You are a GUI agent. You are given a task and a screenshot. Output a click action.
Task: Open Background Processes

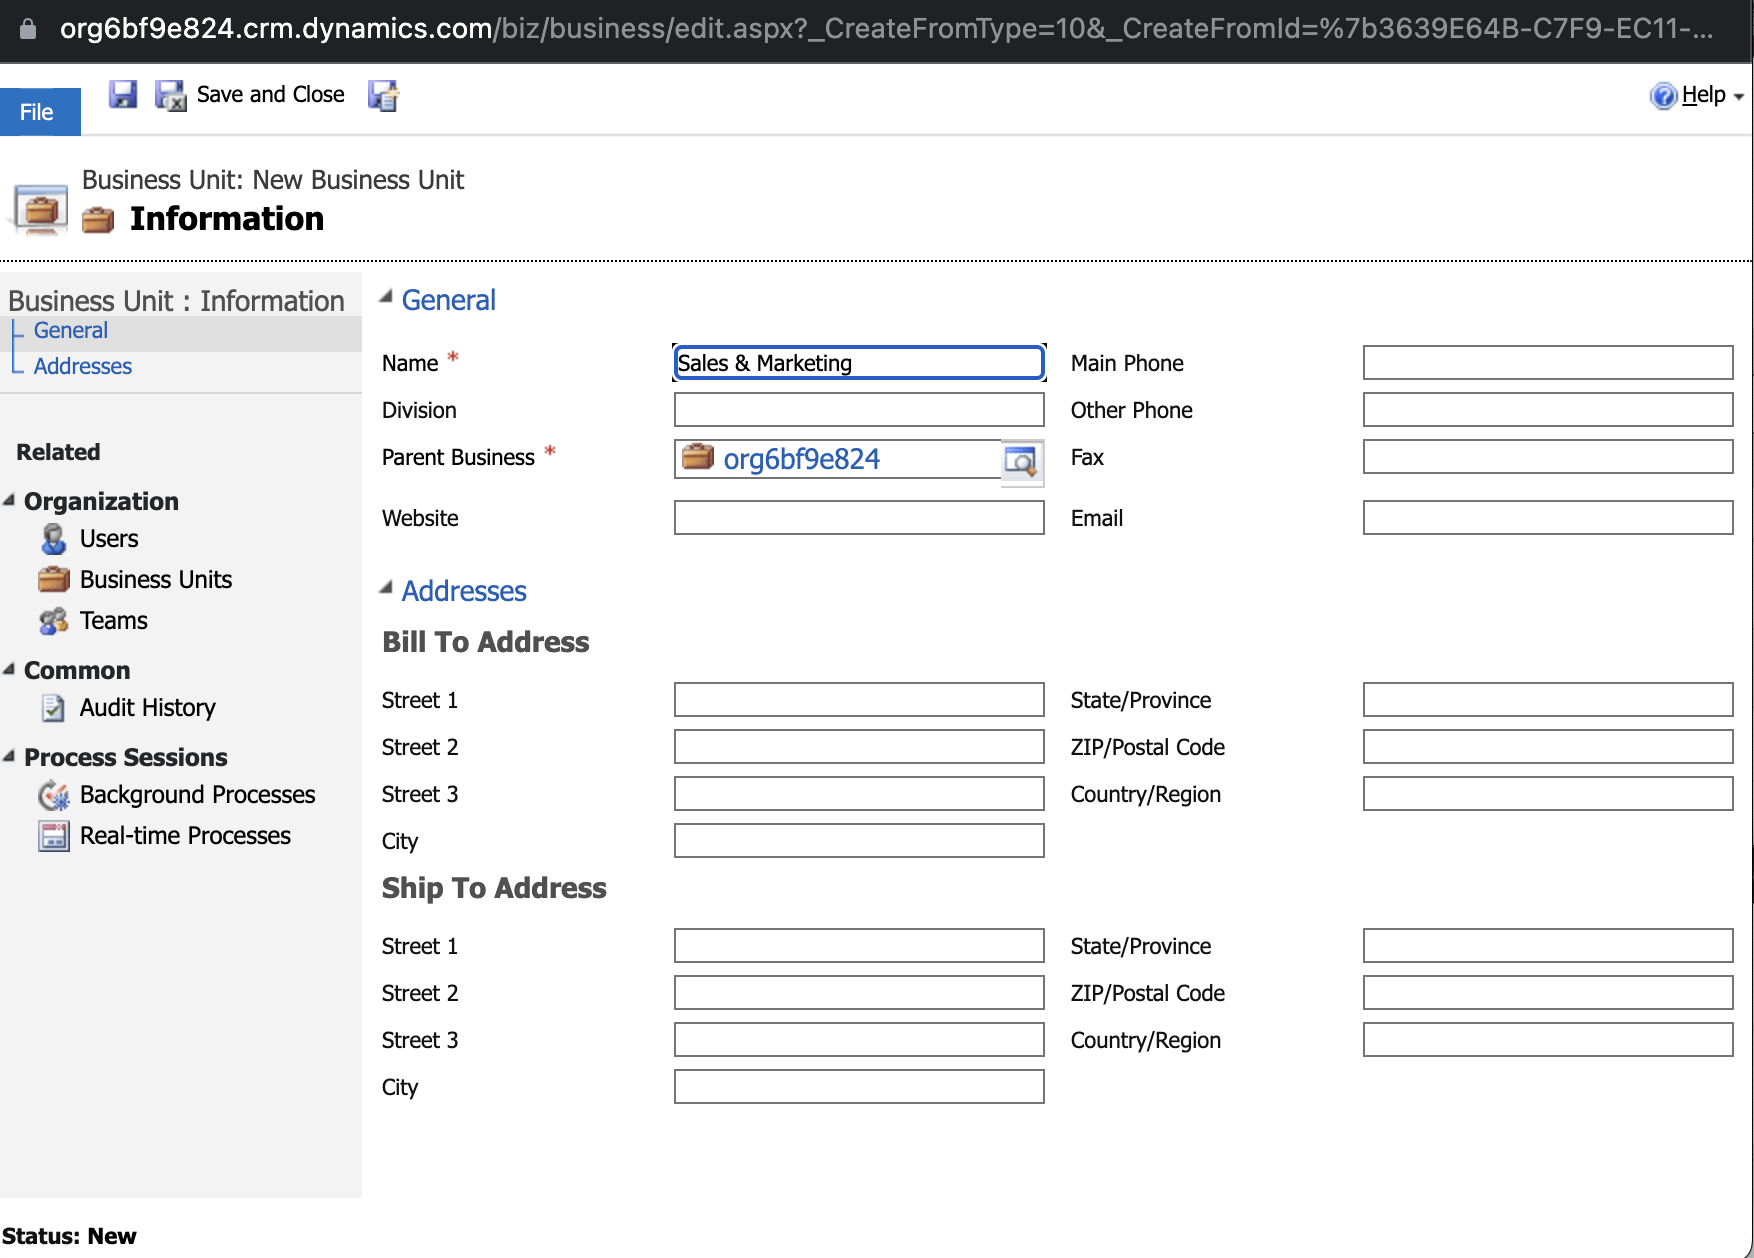(x=197, y=795)
